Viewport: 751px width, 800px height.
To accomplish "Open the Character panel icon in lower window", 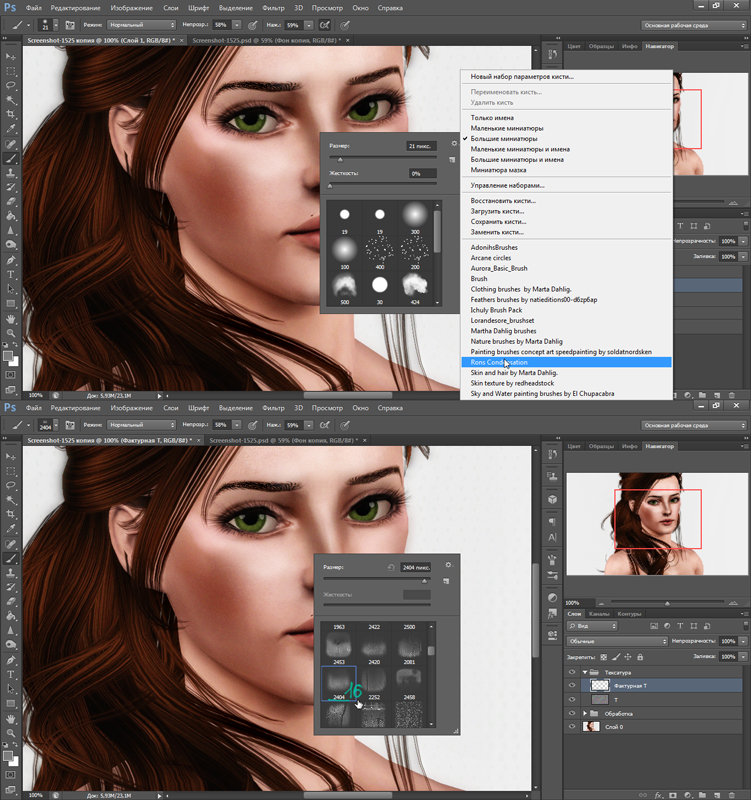I will pos(552,537).
